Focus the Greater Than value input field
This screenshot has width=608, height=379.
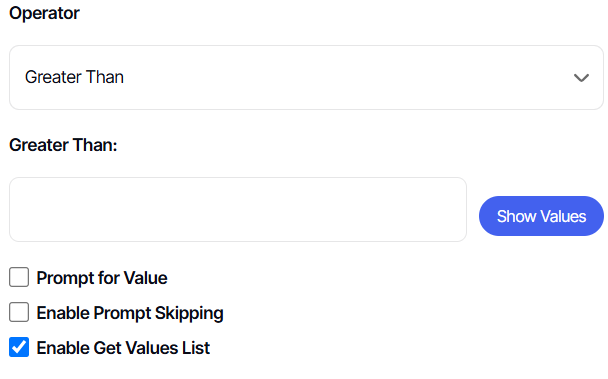(x=238, y=209)
